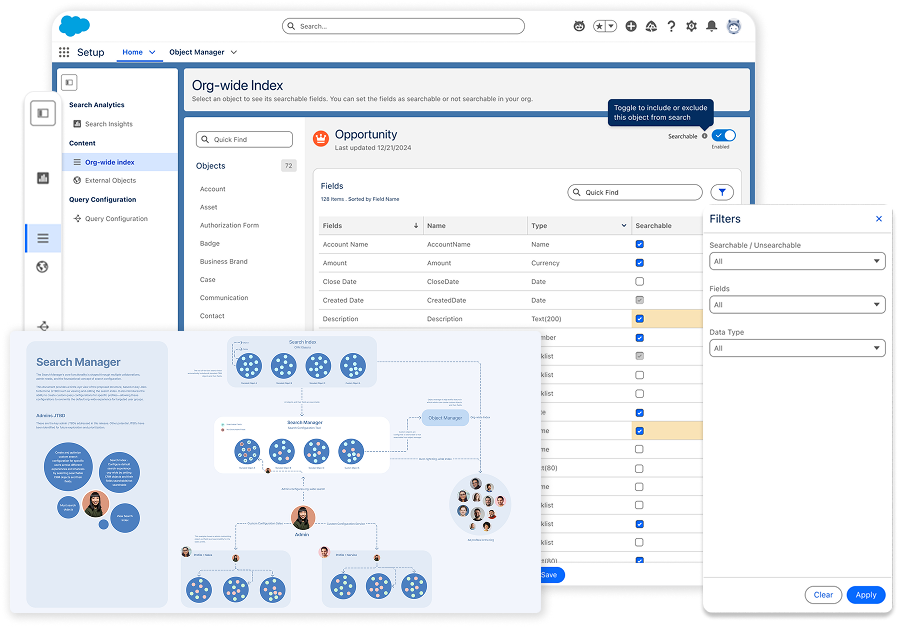Open the filter funnel button in Fields
This screenshot has width=898, height=627.
(722, 192)
